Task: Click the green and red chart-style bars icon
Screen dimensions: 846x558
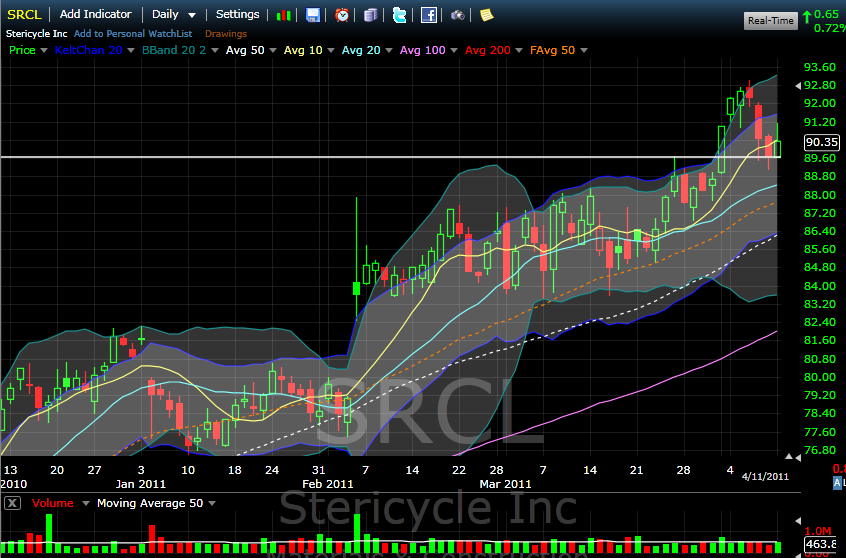Action: point(283,15)
